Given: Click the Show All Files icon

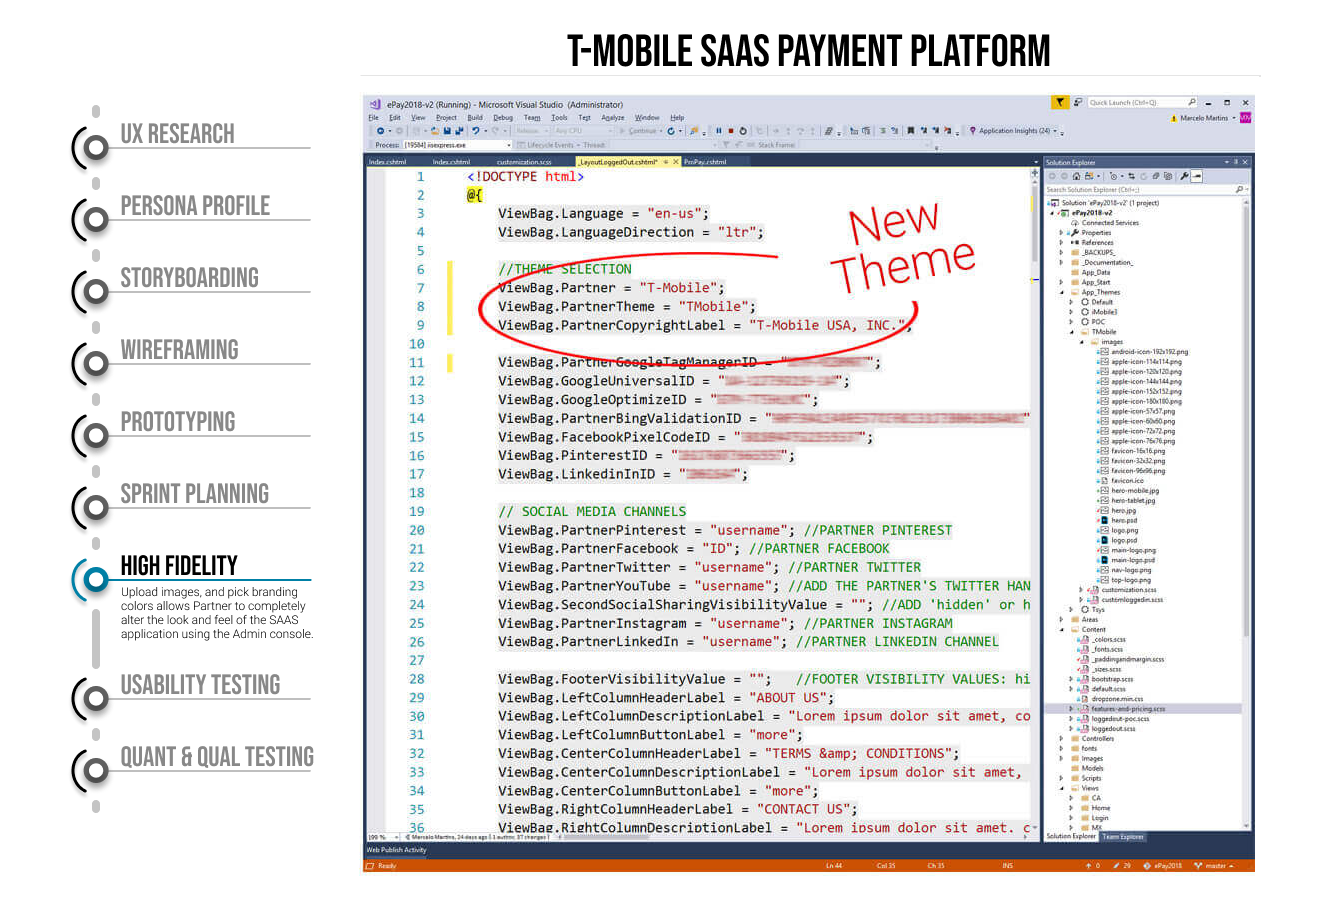Looking at the screenshot, I should coord(1168,176).
